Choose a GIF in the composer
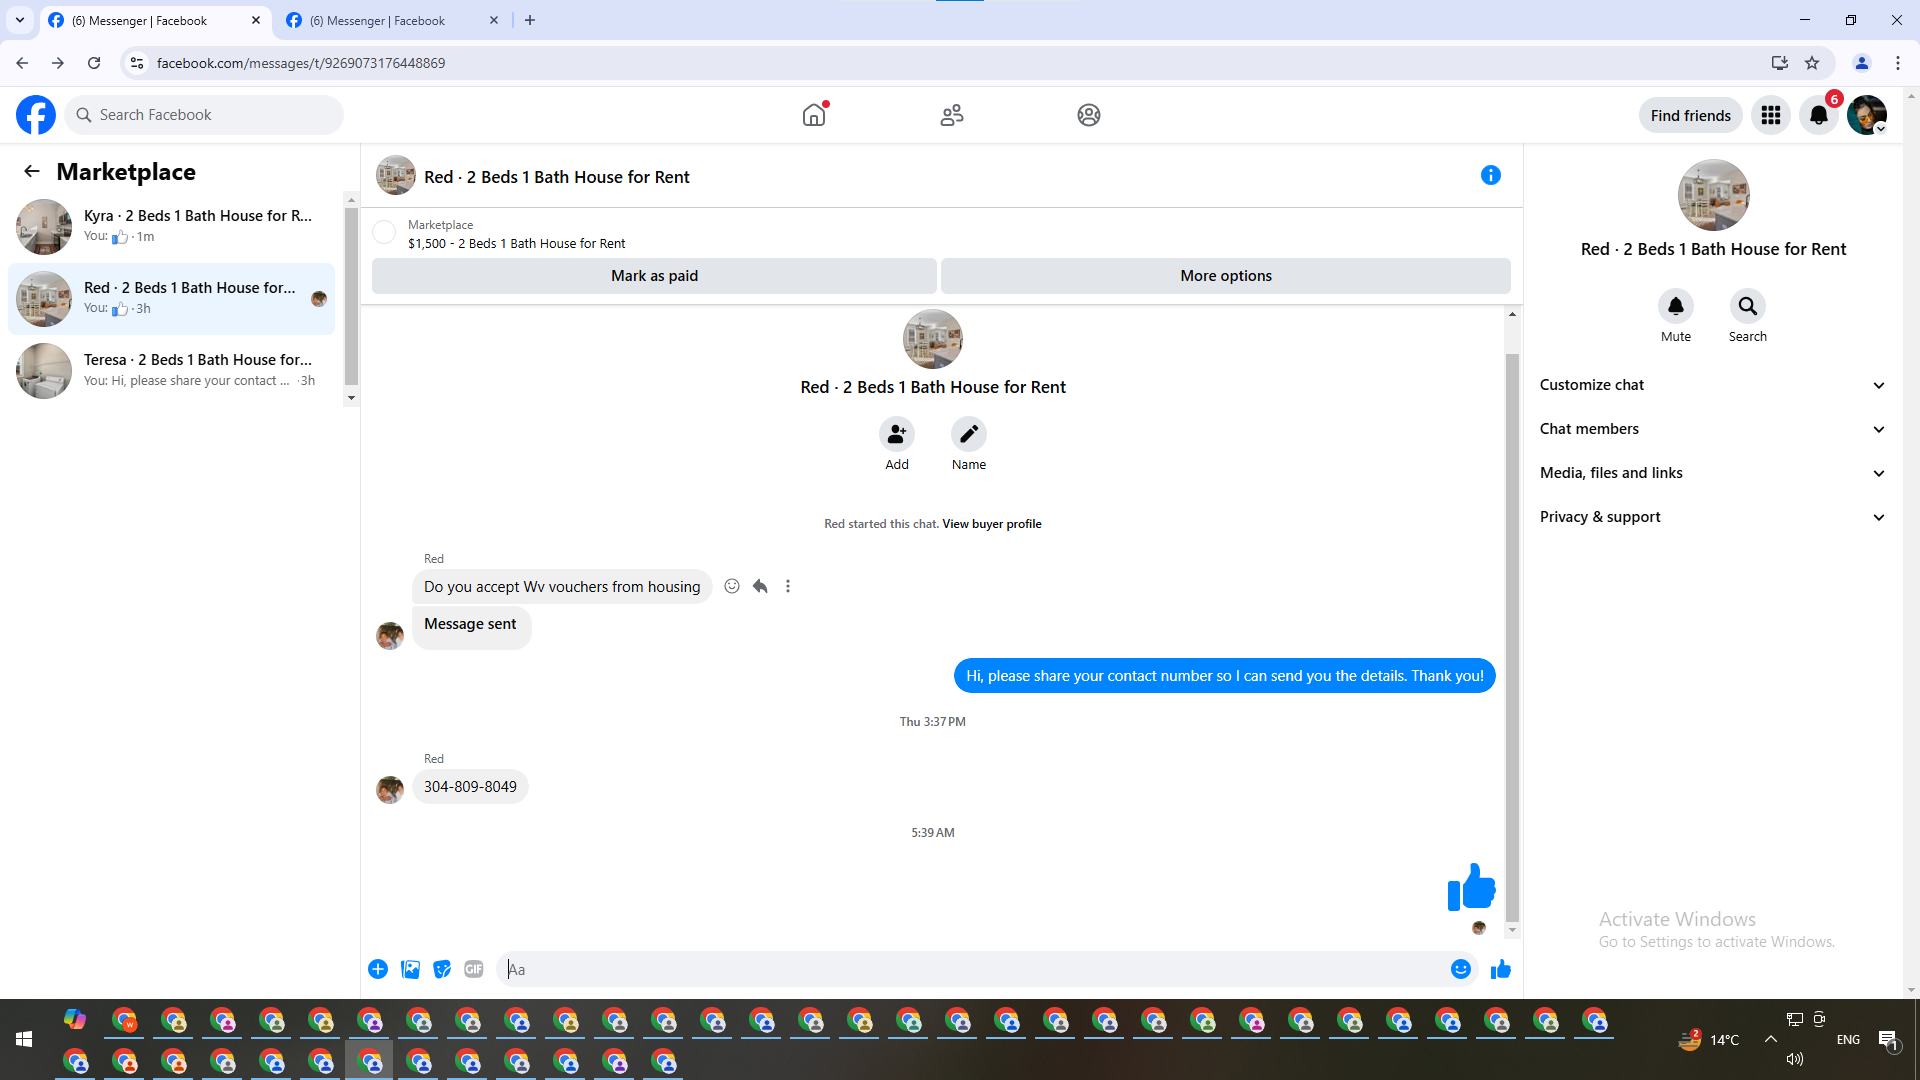The width and height of the screenshot is (1920, 1080). click(474, 969)
